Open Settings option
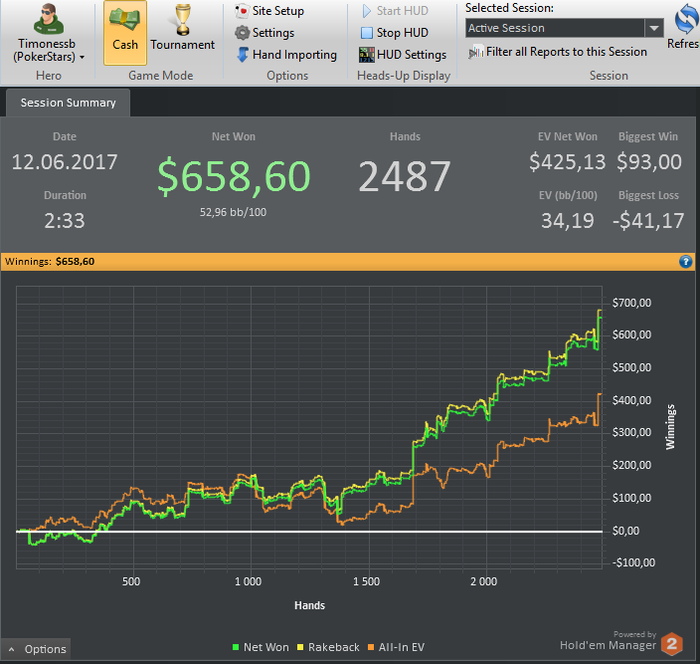Image resolution: width=700 pixels, height=664 pixels. (265, 33)
